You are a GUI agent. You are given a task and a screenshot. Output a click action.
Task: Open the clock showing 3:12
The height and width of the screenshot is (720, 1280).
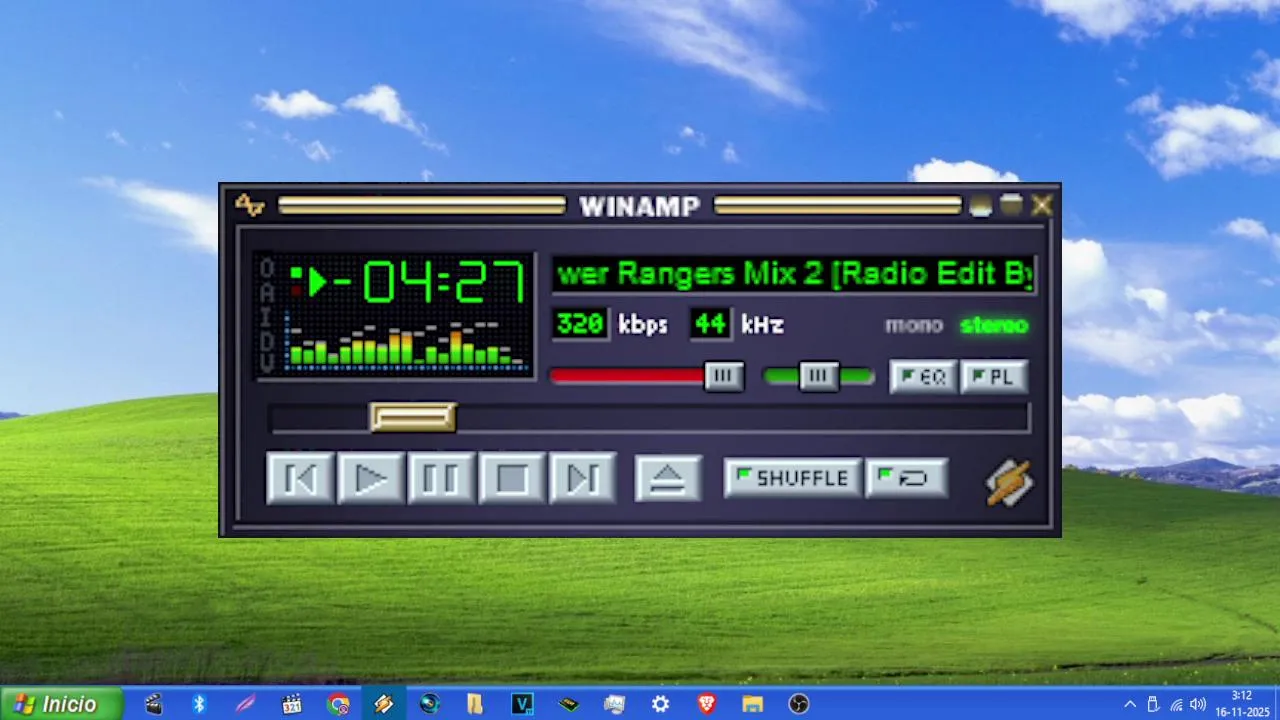tap(1241, 704)
